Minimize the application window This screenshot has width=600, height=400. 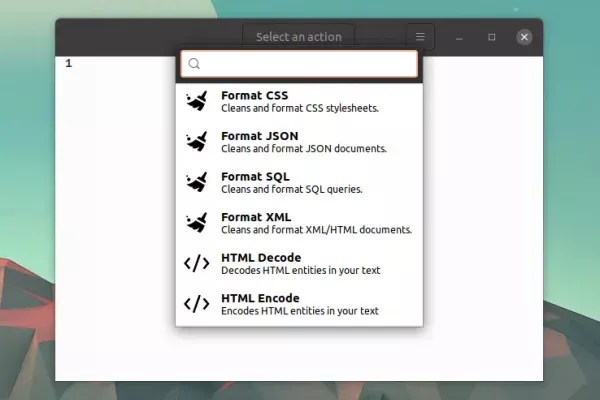coord(459,37)
